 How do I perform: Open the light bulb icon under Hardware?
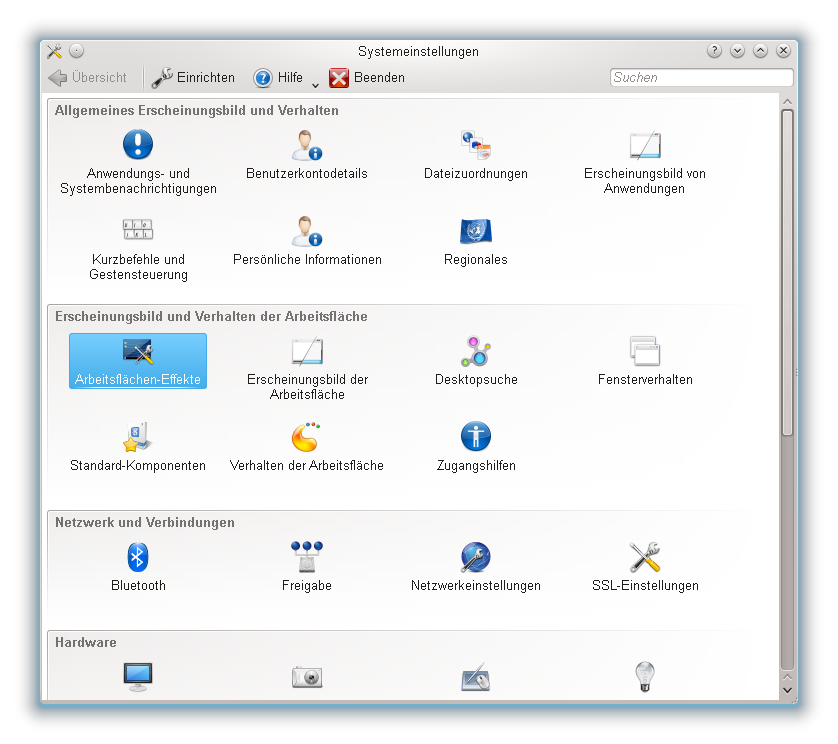click(x=645, y=677)
